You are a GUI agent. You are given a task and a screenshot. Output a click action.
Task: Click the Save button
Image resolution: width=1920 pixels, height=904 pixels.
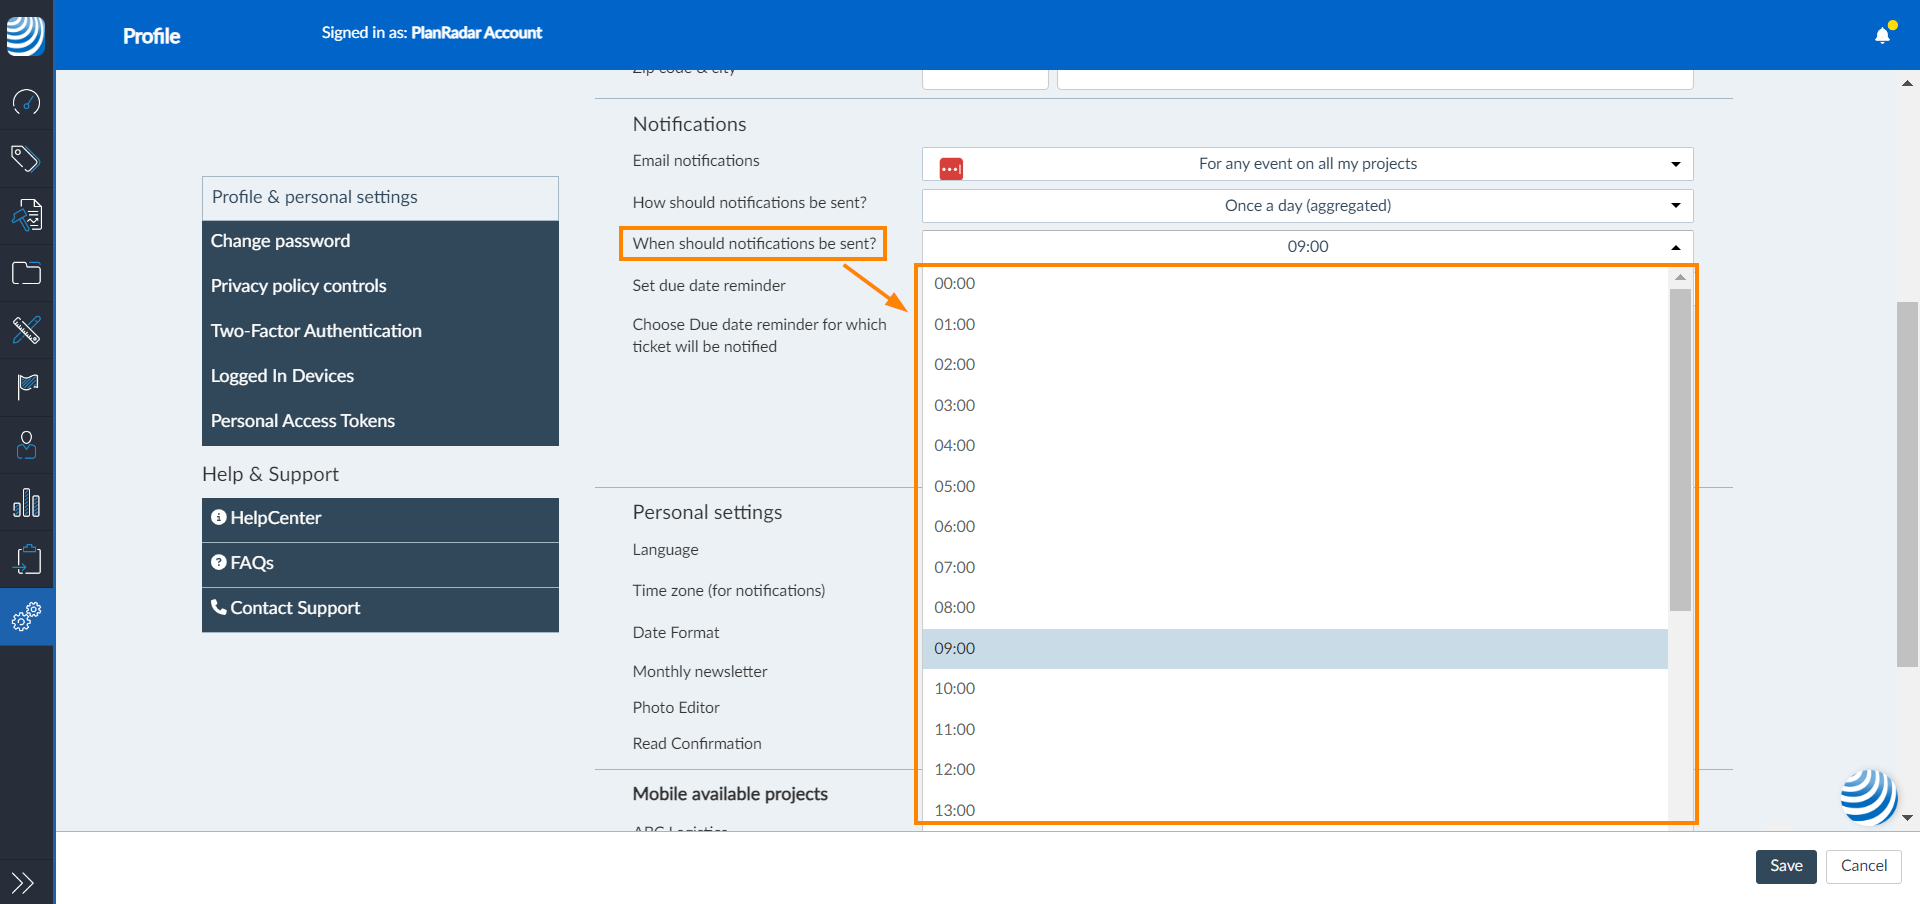pyautogui.click(x=1785, y=866)
